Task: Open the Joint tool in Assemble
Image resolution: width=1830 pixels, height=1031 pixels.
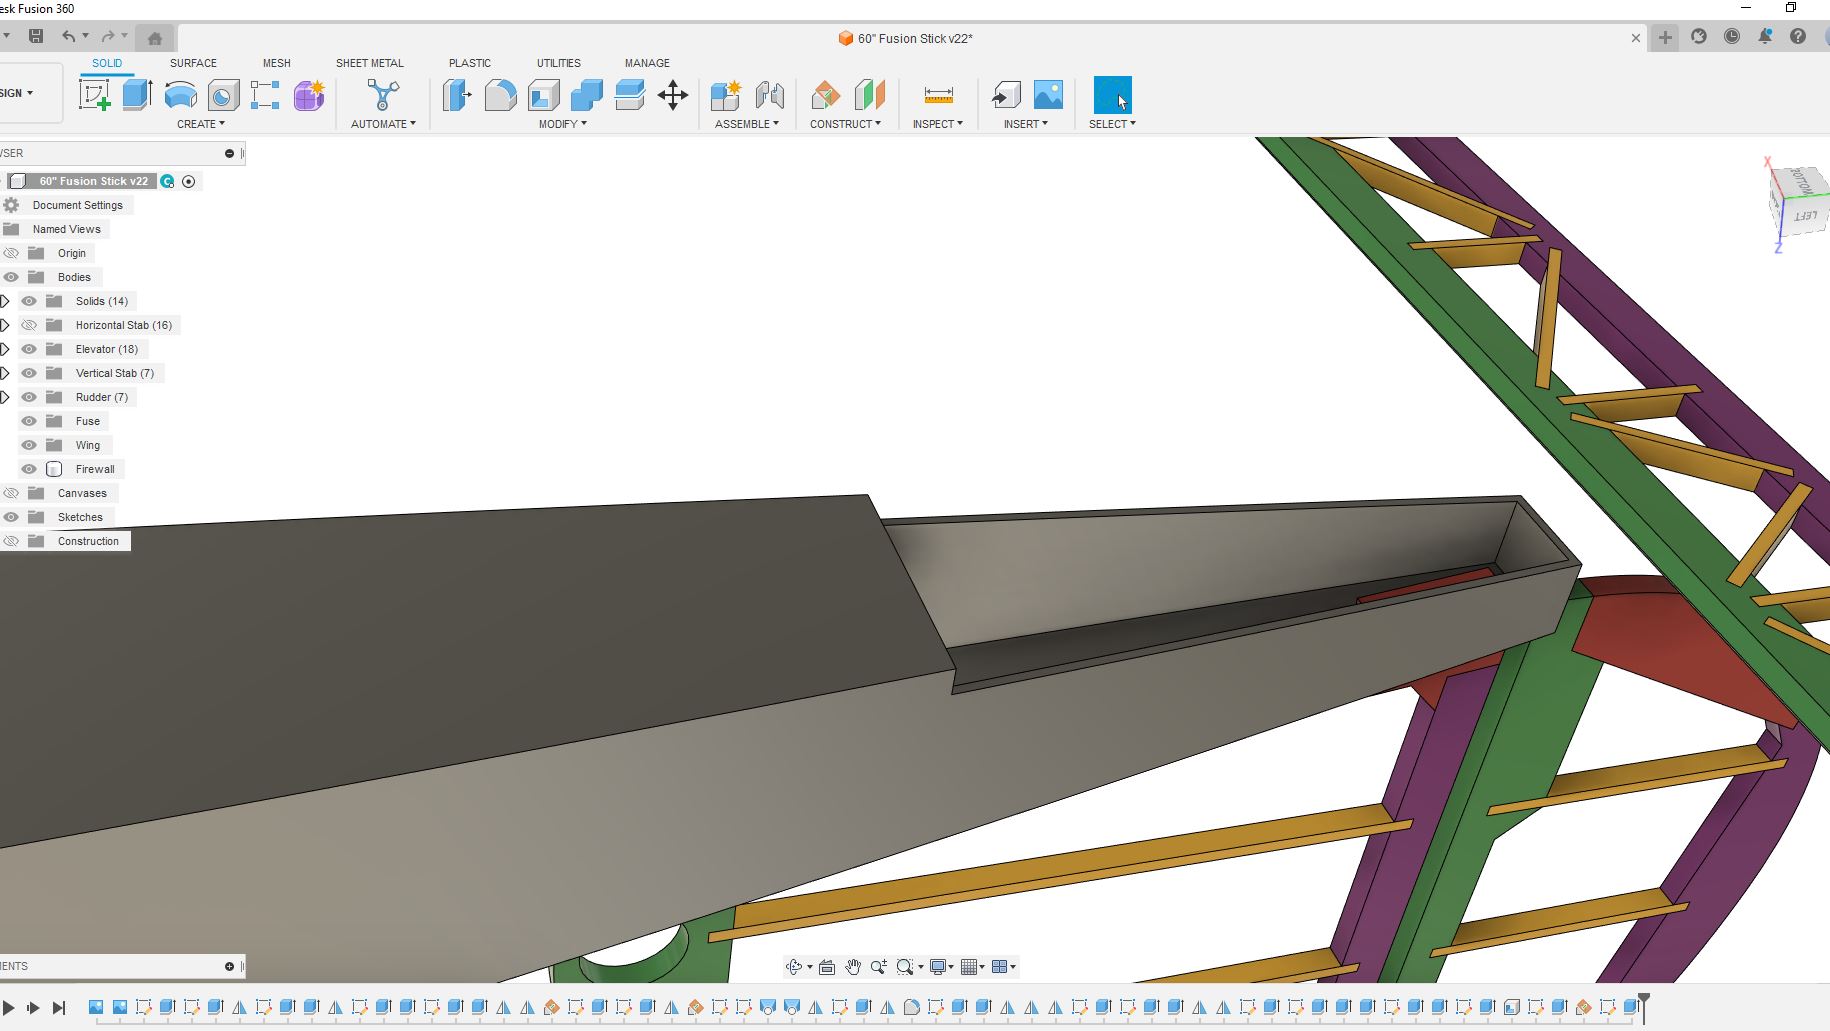Action: pos(769,96)
